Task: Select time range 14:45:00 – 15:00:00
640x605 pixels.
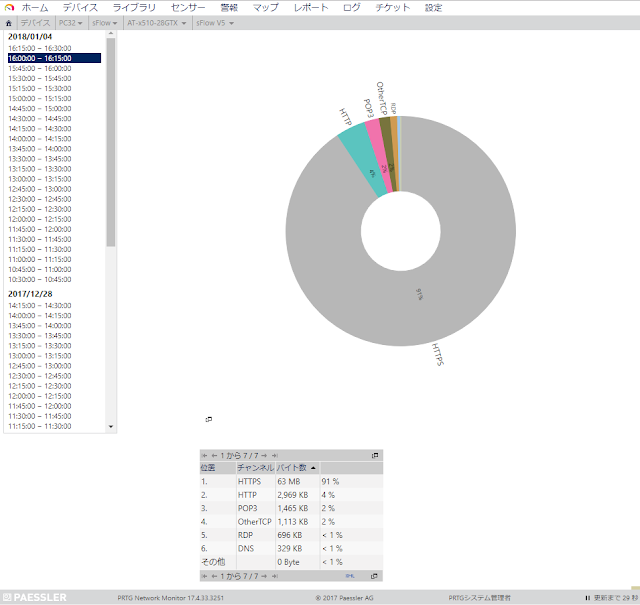Action: tap(40, 109)
